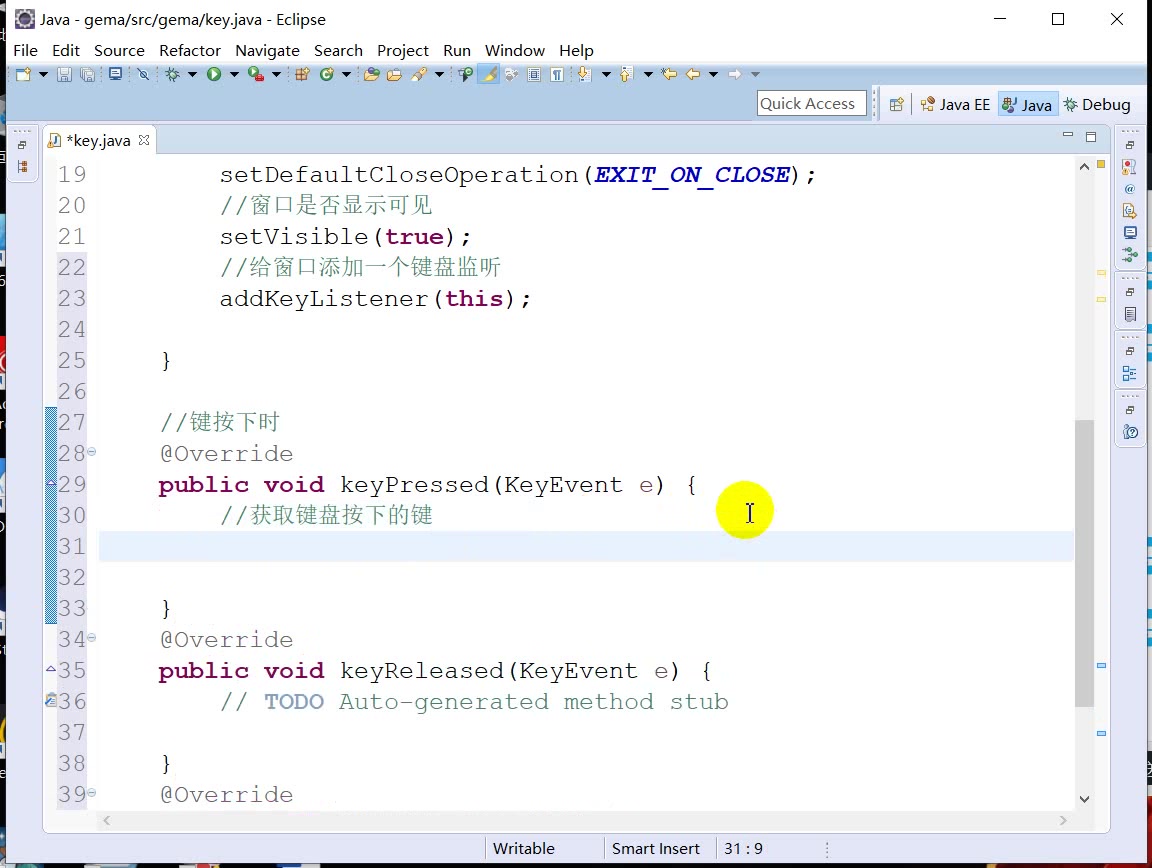Open the Back history dropdown arrow

coord(713,74)
